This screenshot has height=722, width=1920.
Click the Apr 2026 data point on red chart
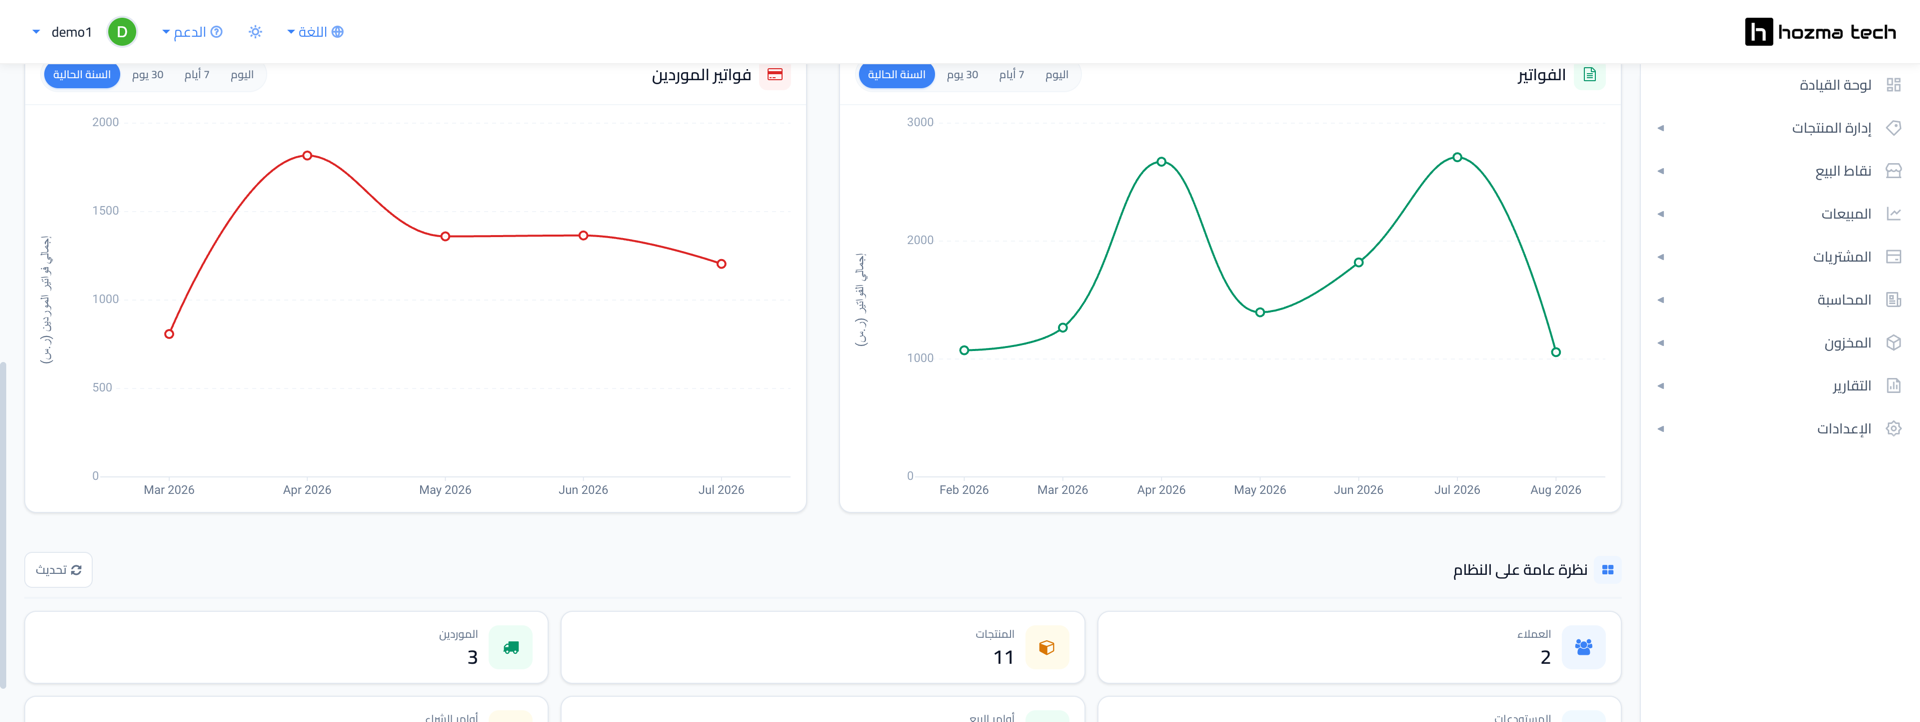307,156
